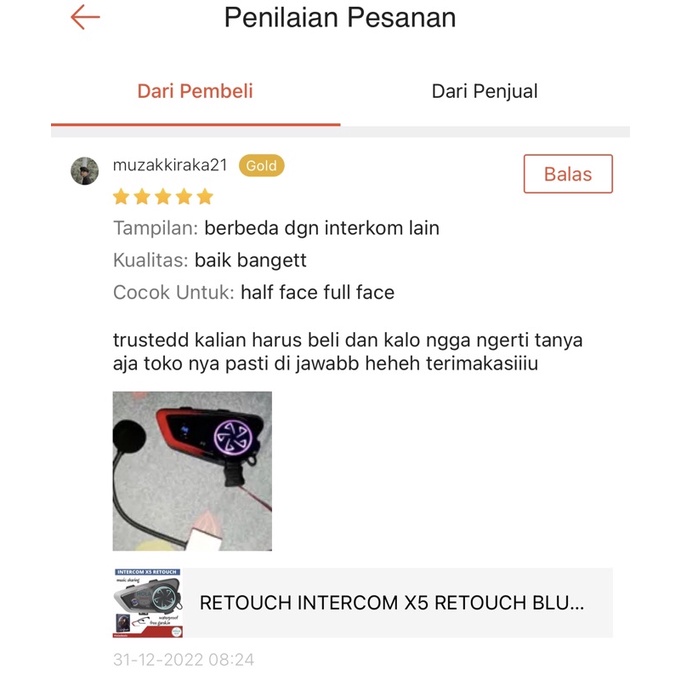Tap the Tampilan review attribute line
Viewport: 681px width, 681px height.
click(x=276, y=228)
